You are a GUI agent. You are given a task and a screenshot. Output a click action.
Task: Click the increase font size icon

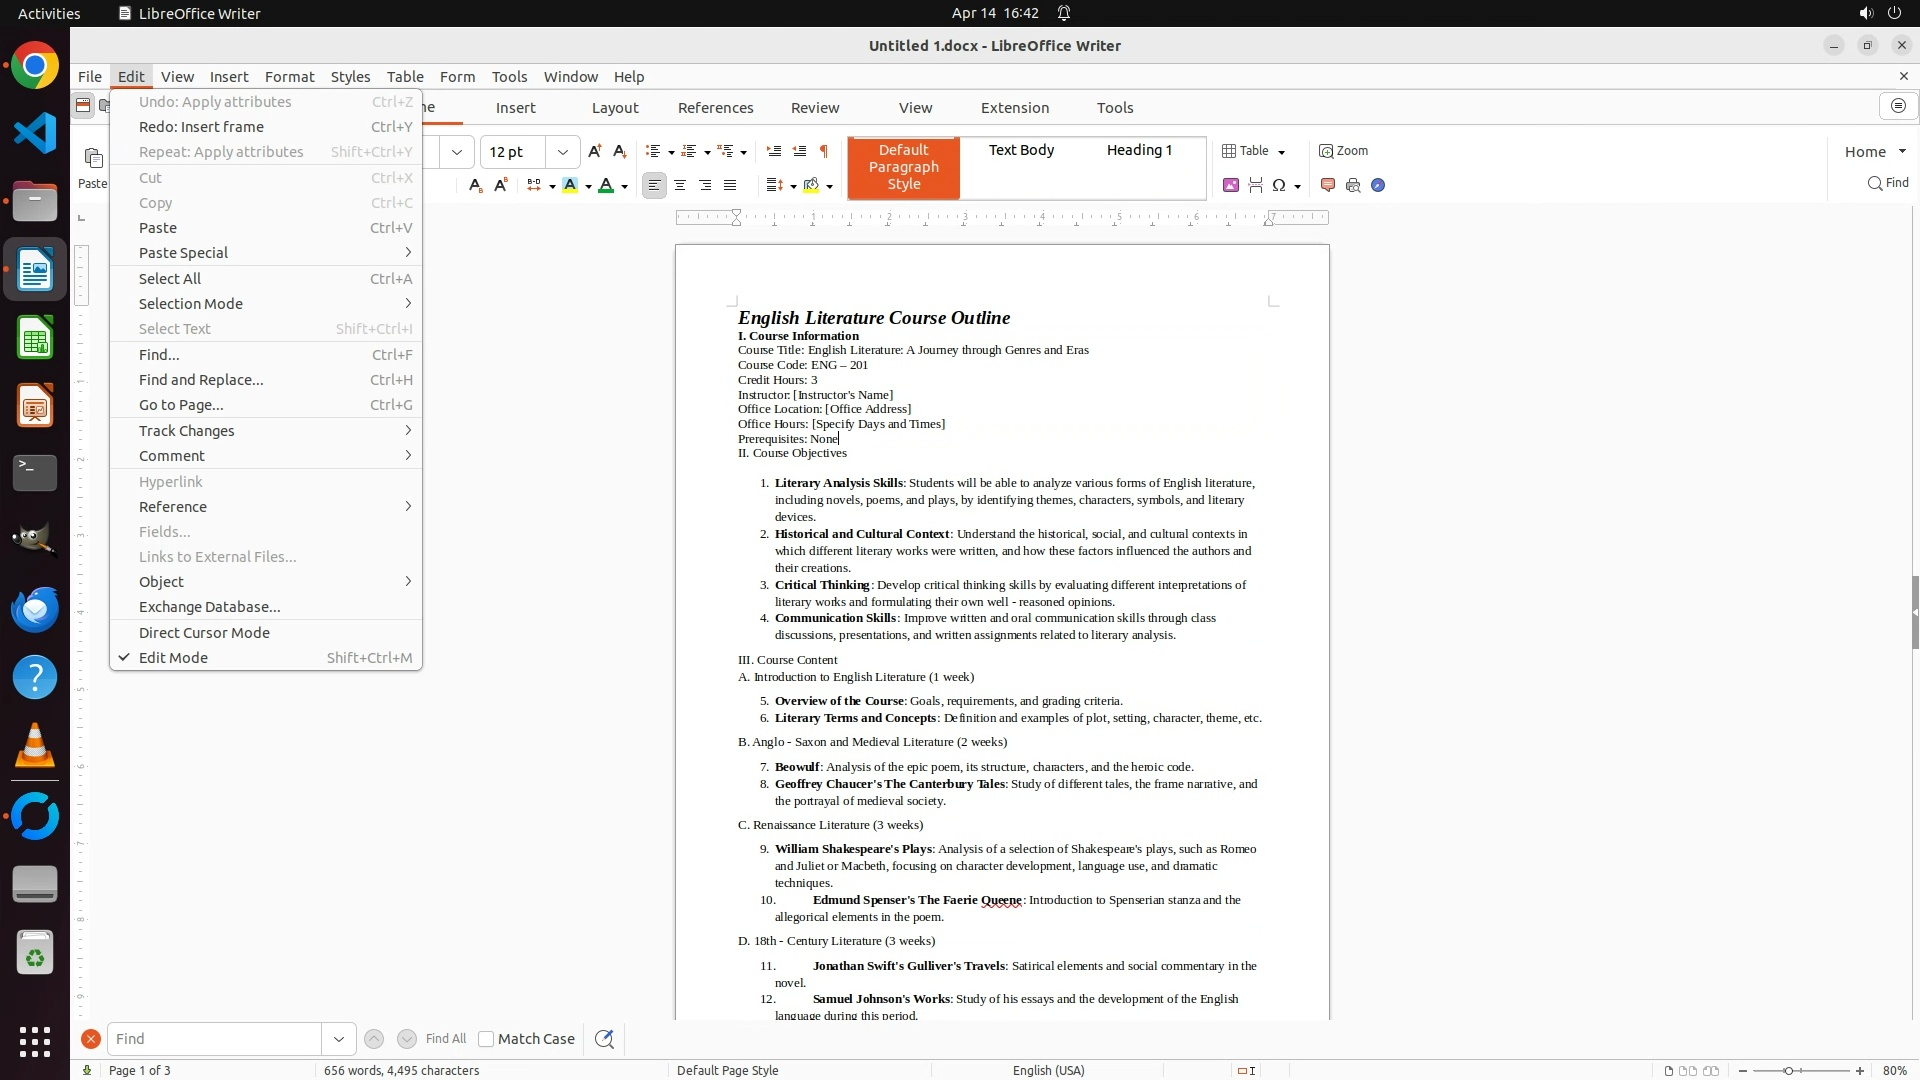595,151
